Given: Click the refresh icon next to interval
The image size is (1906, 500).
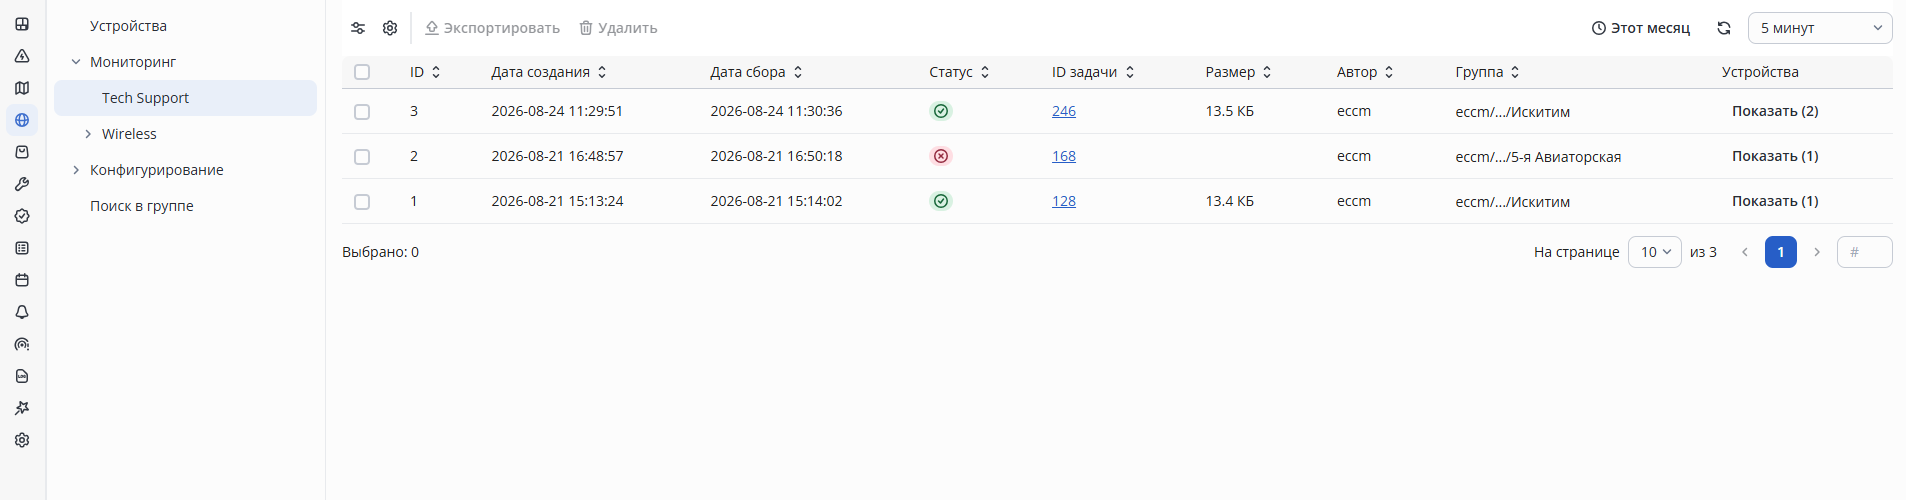Looking at the screenshot, I should [1724, 28].
